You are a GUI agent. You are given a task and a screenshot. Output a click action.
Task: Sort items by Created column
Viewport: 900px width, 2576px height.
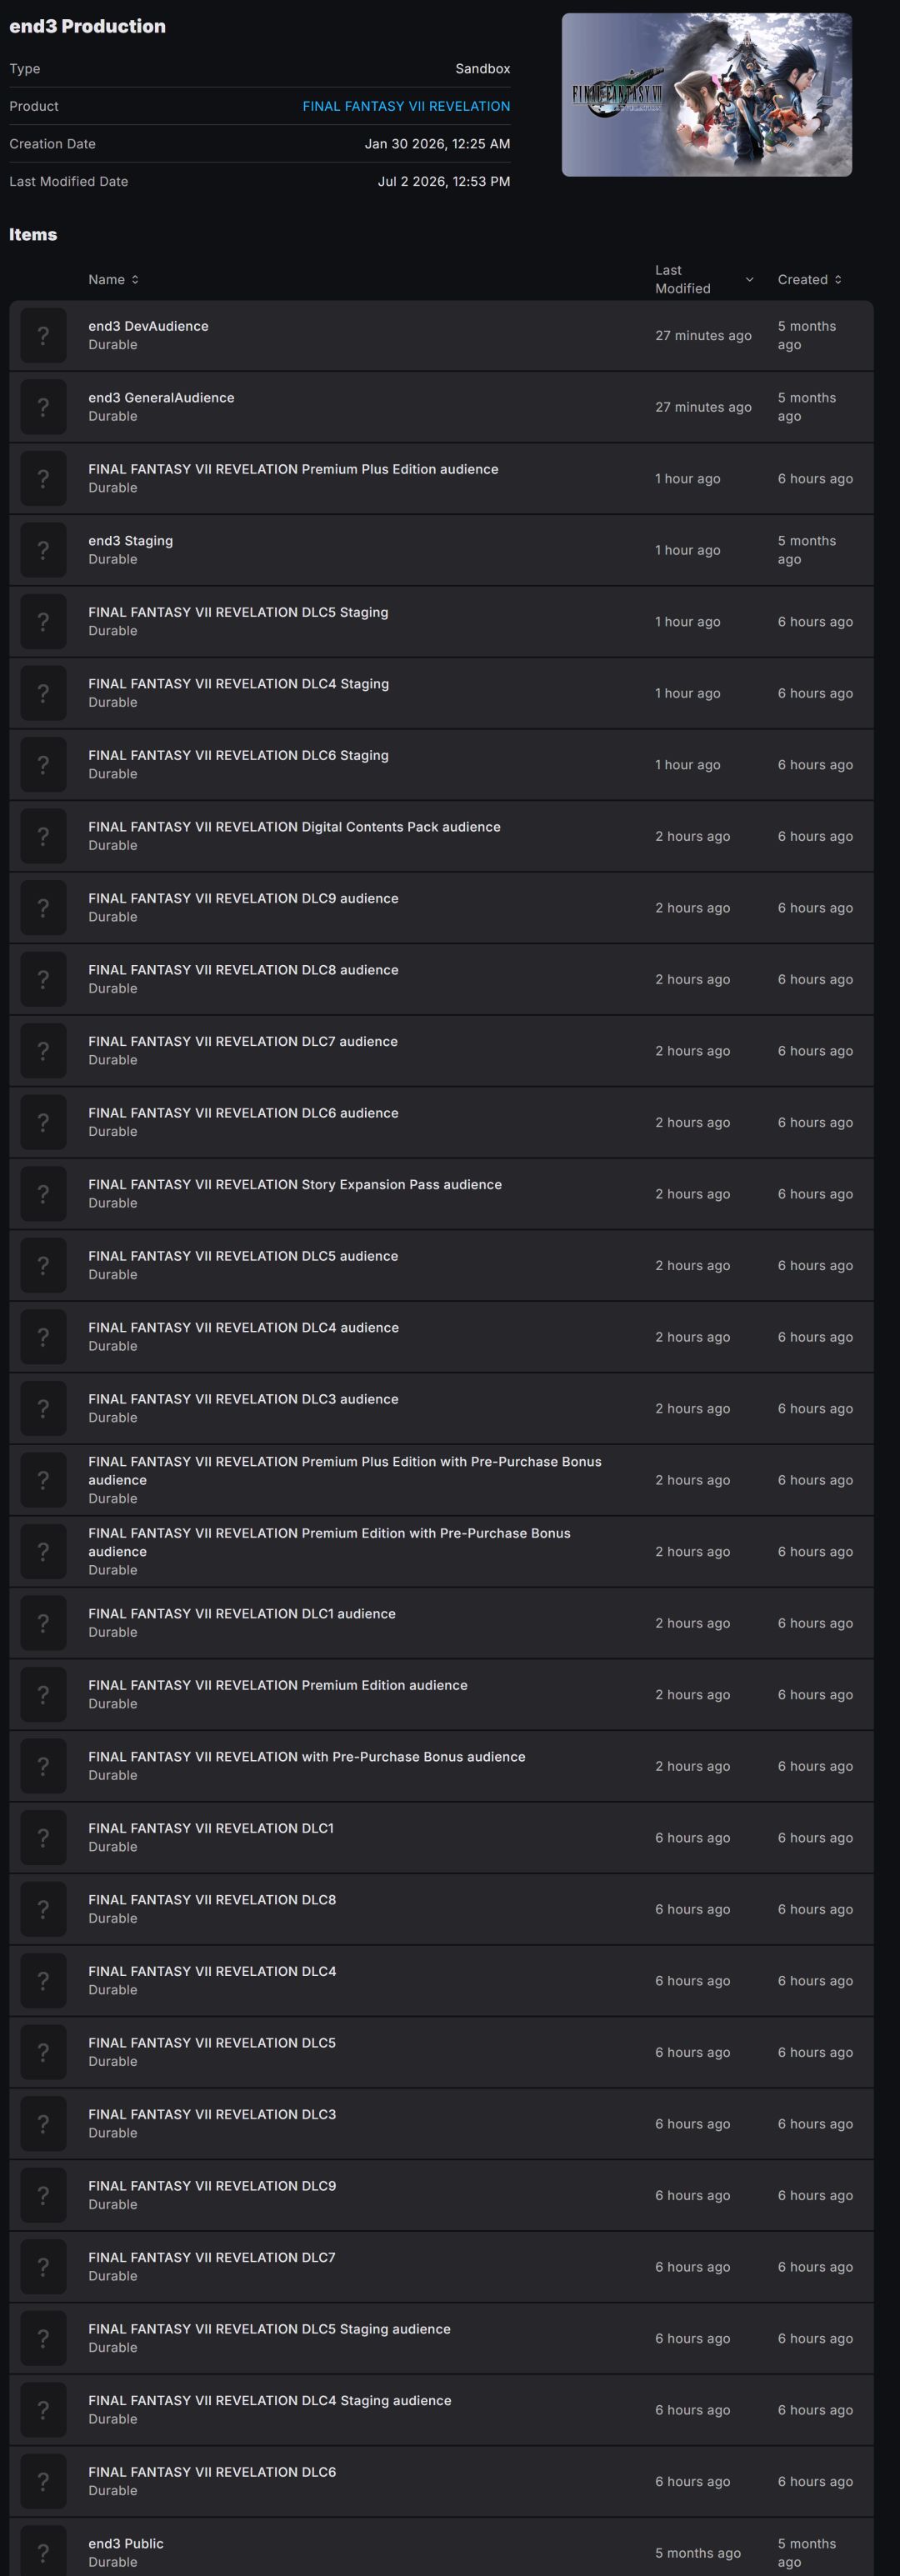pos(810,280)
